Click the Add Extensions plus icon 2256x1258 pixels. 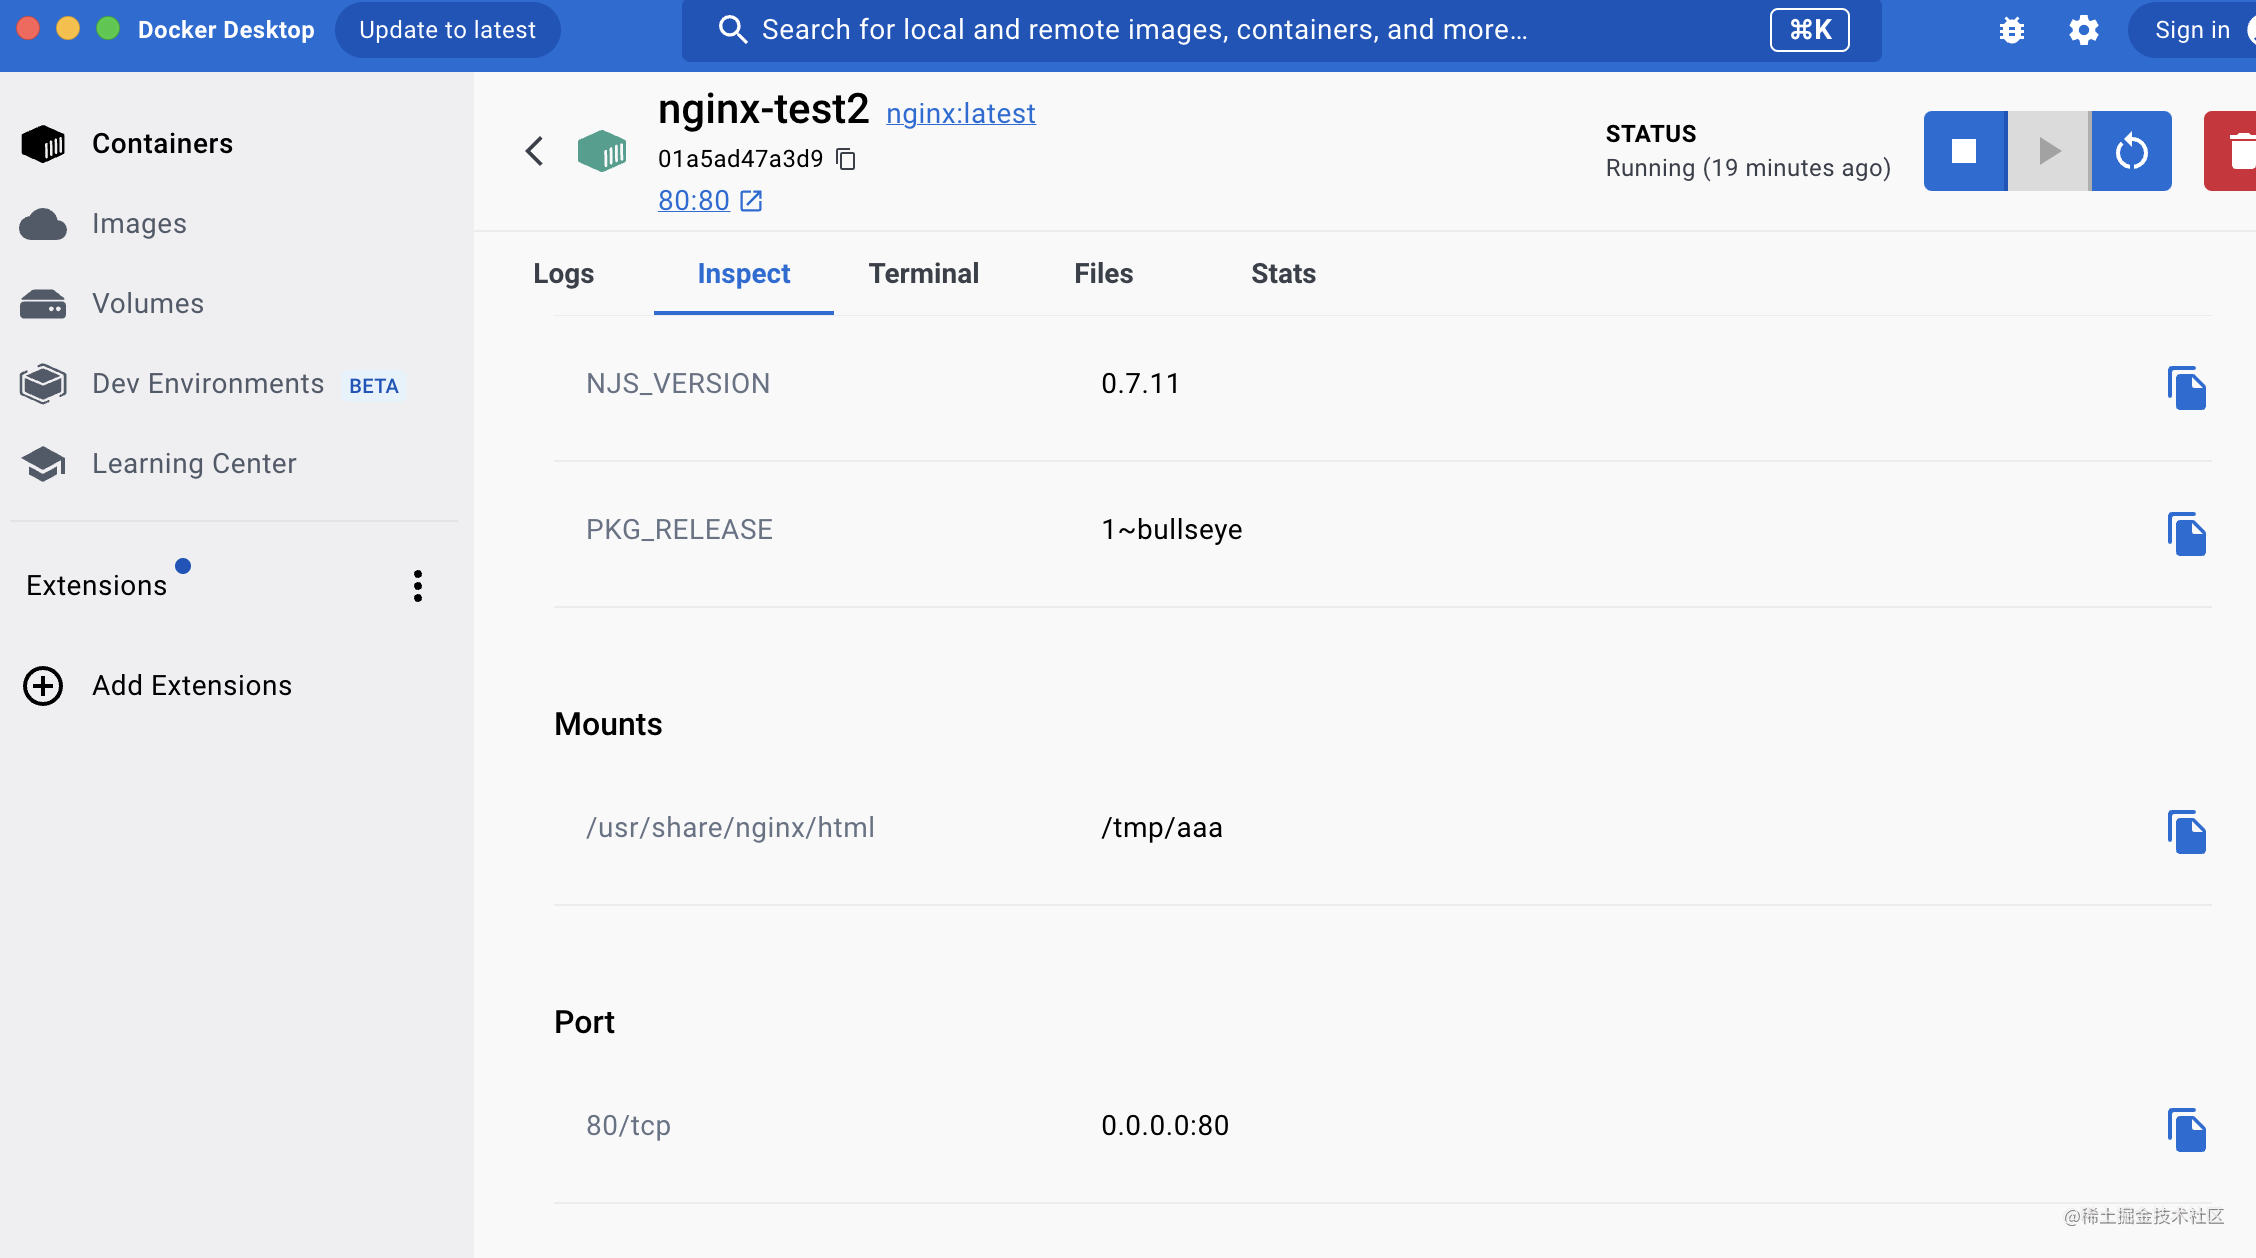pos(42,686)
